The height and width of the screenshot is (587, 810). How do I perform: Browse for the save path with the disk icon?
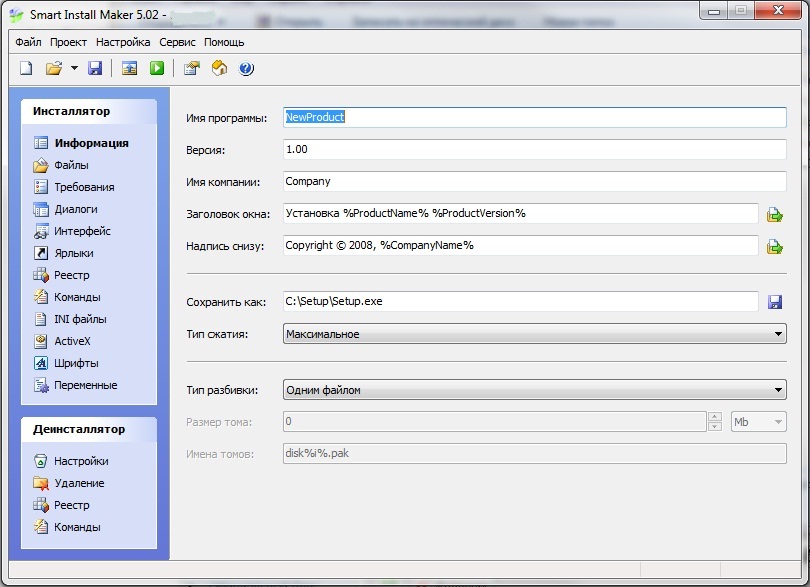[x=774, y=302]
